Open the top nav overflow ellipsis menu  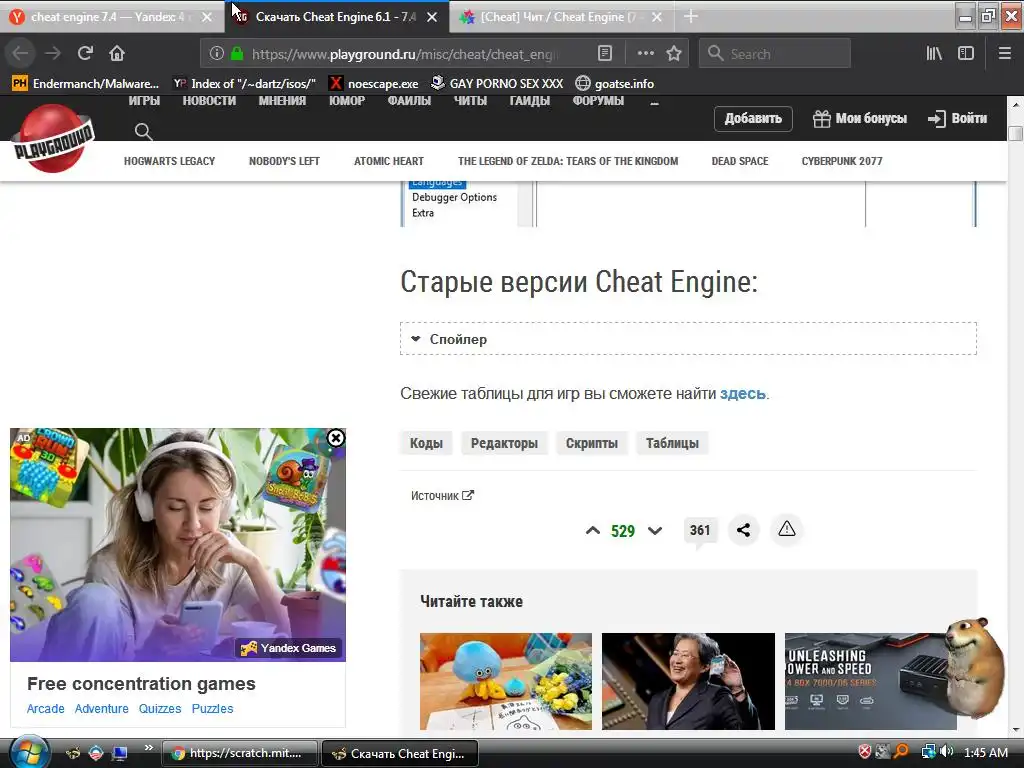(x=654, y=103)
